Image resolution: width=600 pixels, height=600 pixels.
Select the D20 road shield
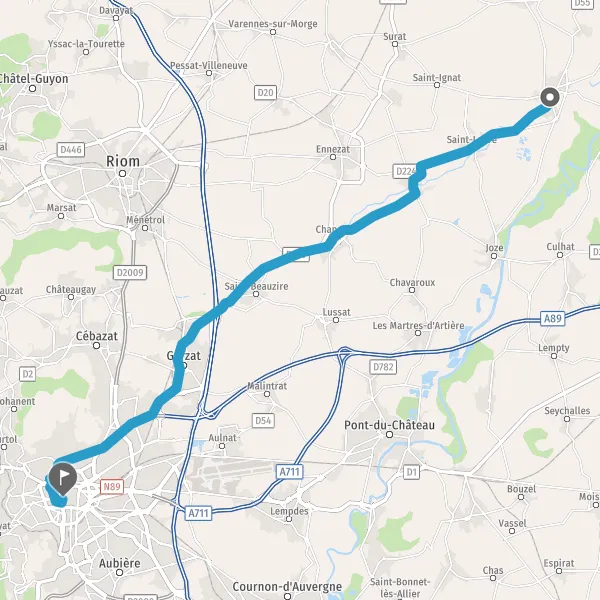point(265,93)
